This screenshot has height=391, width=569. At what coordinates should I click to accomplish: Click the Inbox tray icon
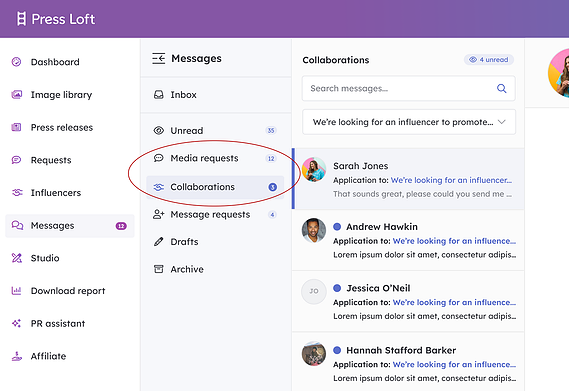[x=159, y=95]
